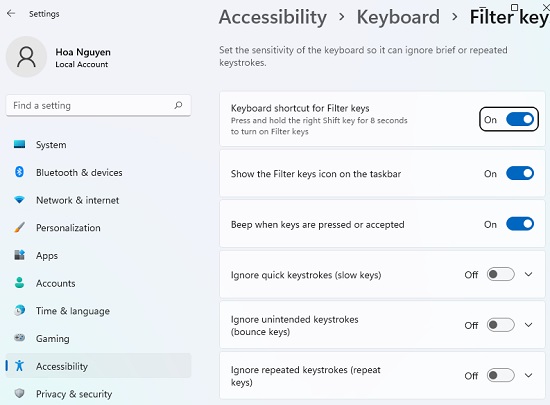Click the Privacy & security shield icon
The width and height of the screenshot is (550, 405).
tap(19, 393)
